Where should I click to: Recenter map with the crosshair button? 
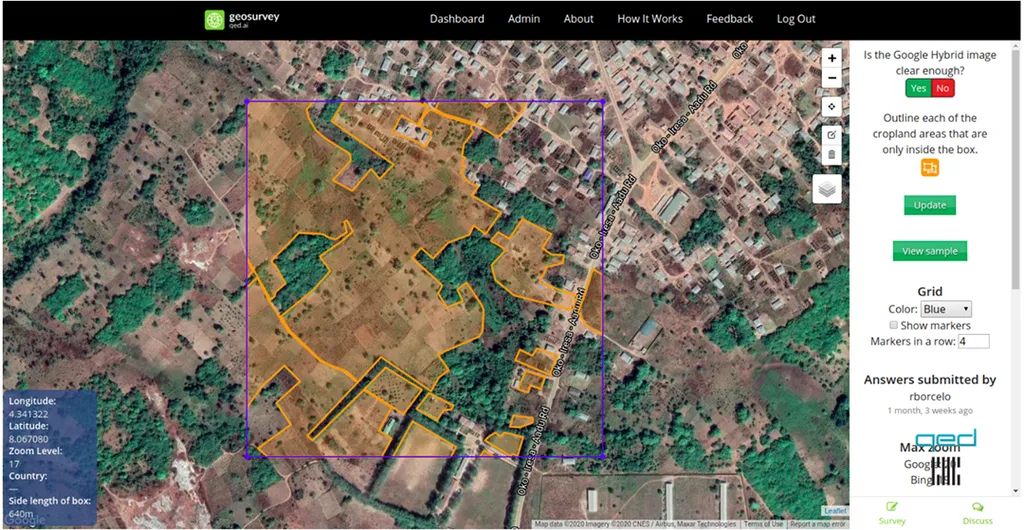tap(831, 106)
